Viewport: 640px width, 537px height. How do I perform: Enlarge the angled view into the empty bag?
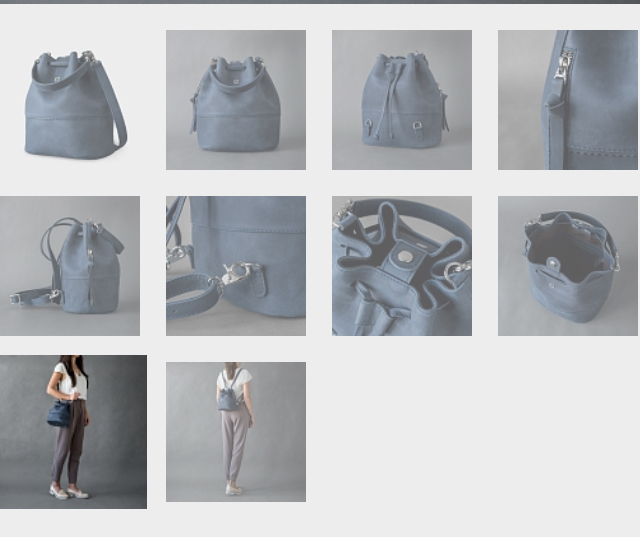click(x=567, y=266)
